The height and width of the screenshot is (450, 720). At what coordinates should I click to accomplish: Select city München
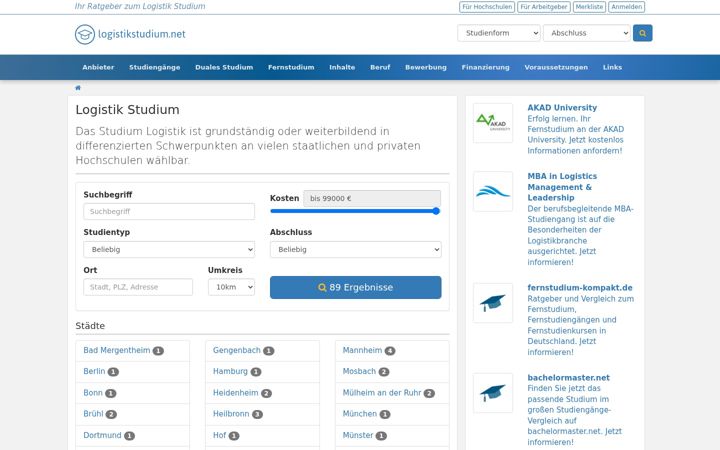coord(360,414)
